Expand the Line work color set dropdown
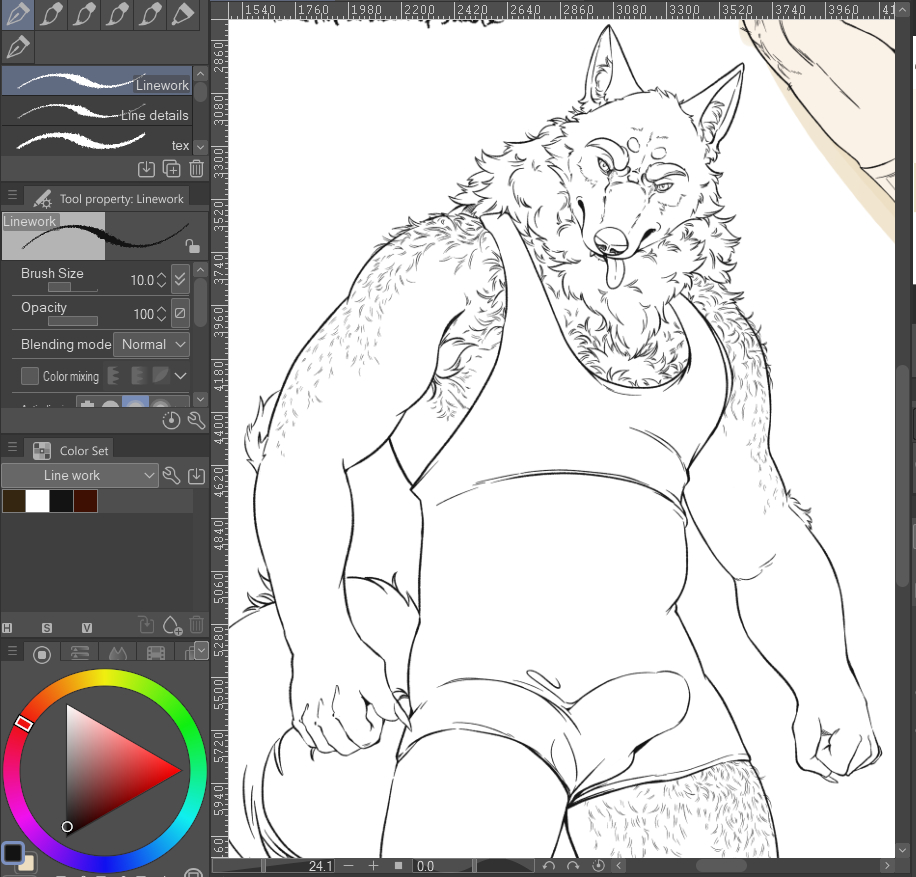The height and width of the screenshot is (877, 916). [x=80, y=476]
